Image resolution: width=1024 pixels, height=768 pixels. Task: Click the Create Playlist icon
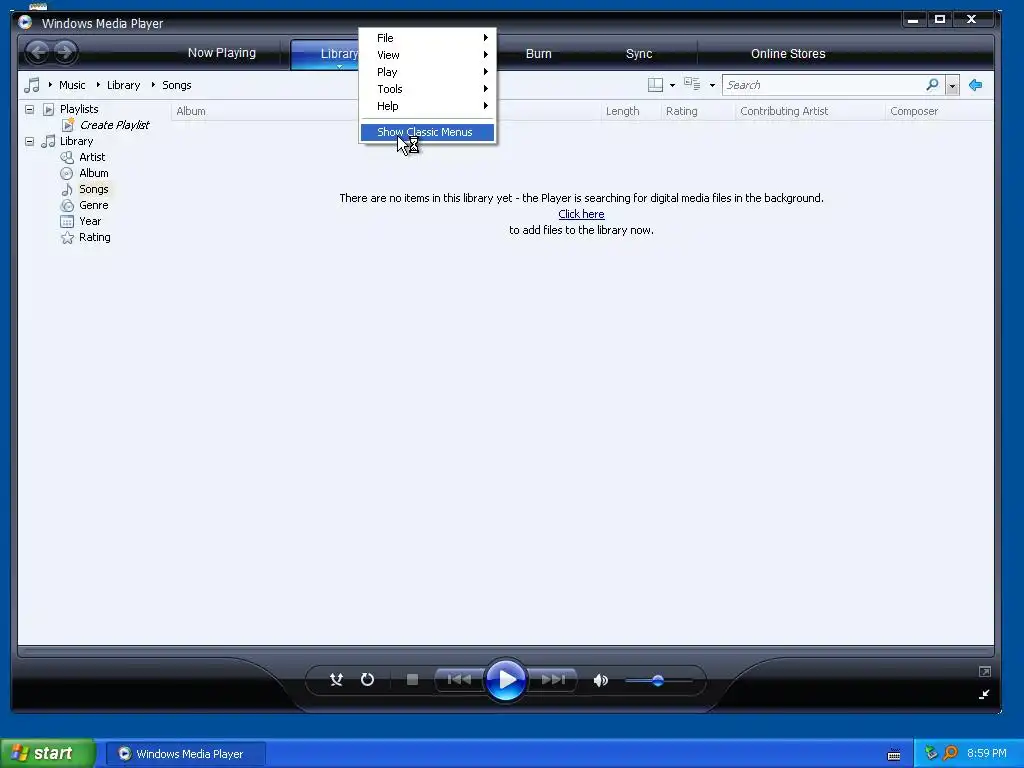67,125
